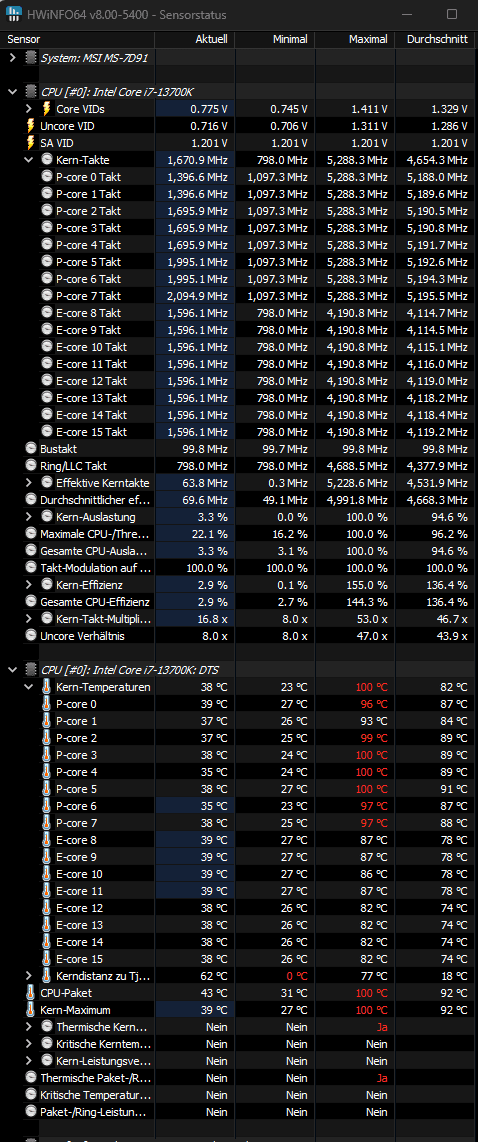The height and width of the screenshot is (1142, 478).
Task: Click the Aktuell column header
Action: pos(195,39)
